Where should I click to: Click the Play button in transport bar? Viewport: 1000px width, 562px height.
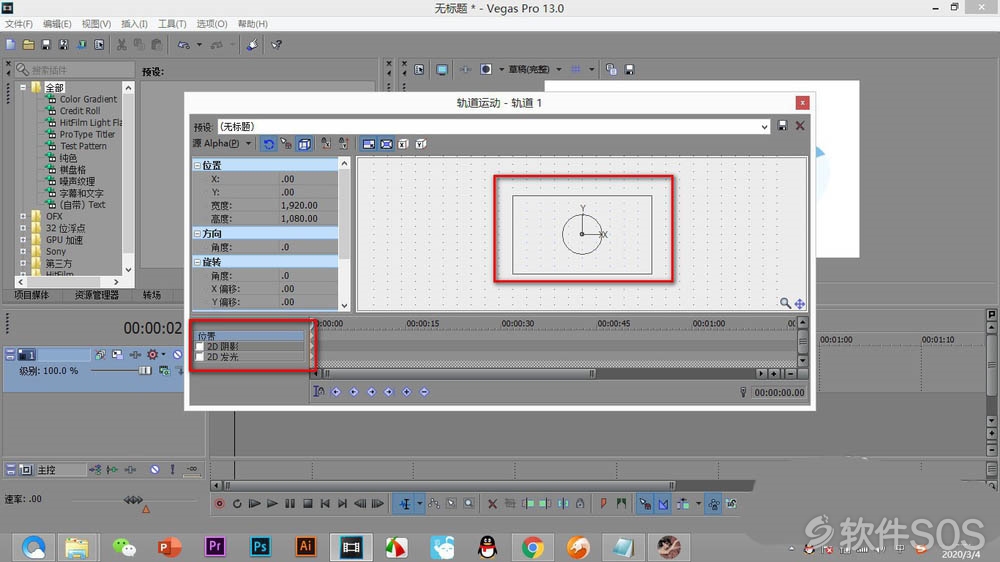pos(272,504)
